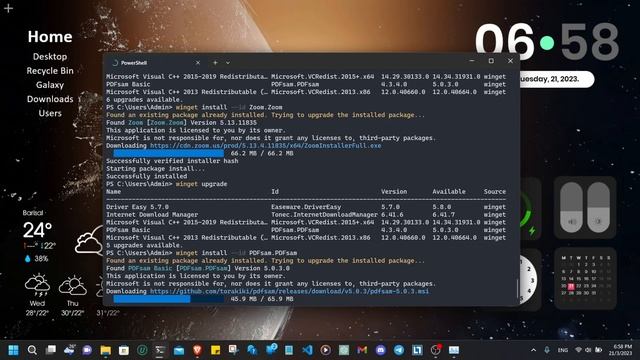Click the Terminal vertical scrollbar
640x360 pixels.
pyautogui.click(x=517, y=289)
